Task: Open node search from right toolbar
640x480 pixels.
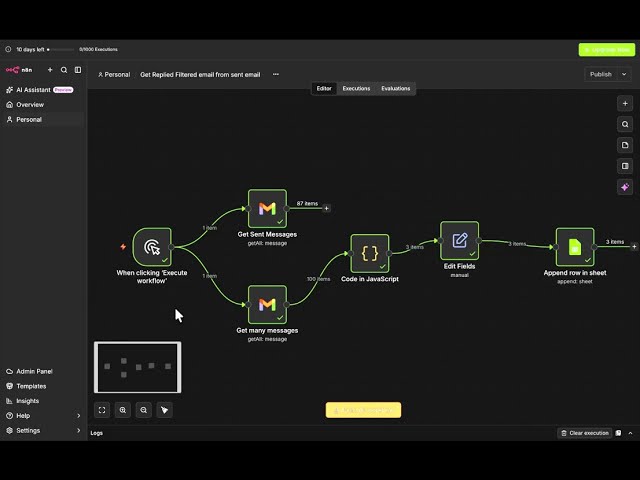Action: [625, 124]
